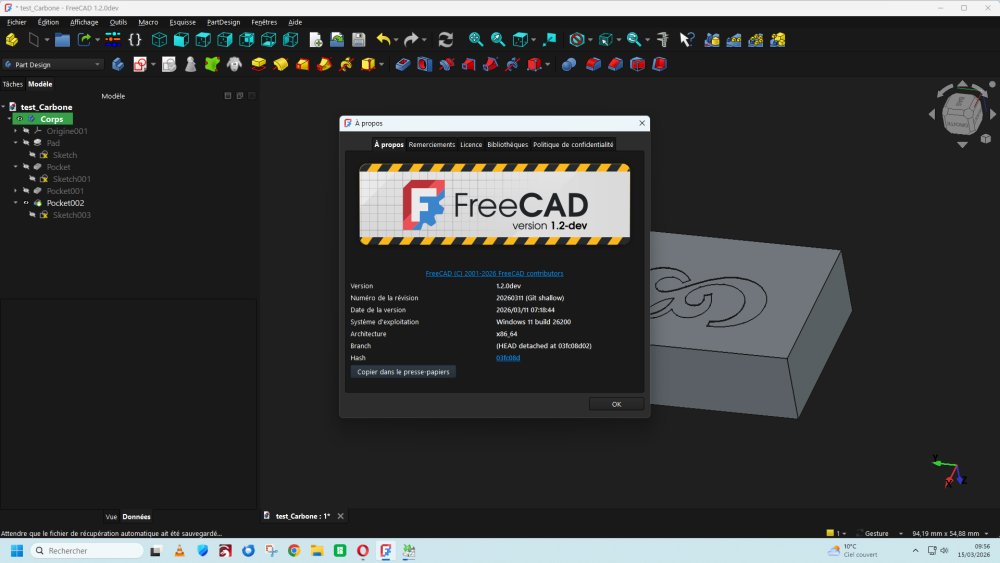1000x563 pixels.
Task: Switch to the Tâches panel tab
Action: [x=12, y=84]
